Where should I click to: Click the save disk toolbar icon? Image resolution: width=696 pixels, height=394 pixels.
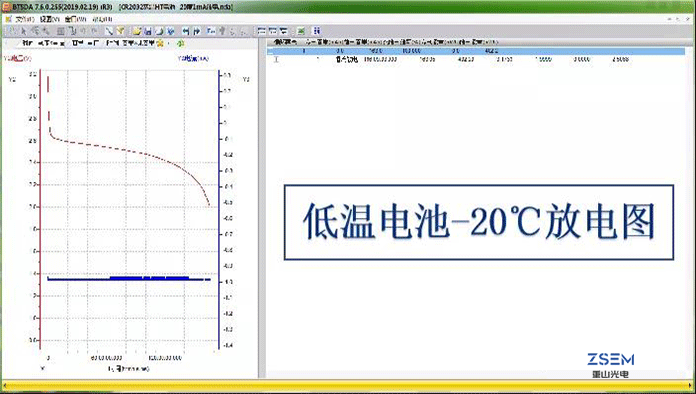click(148, 31)
